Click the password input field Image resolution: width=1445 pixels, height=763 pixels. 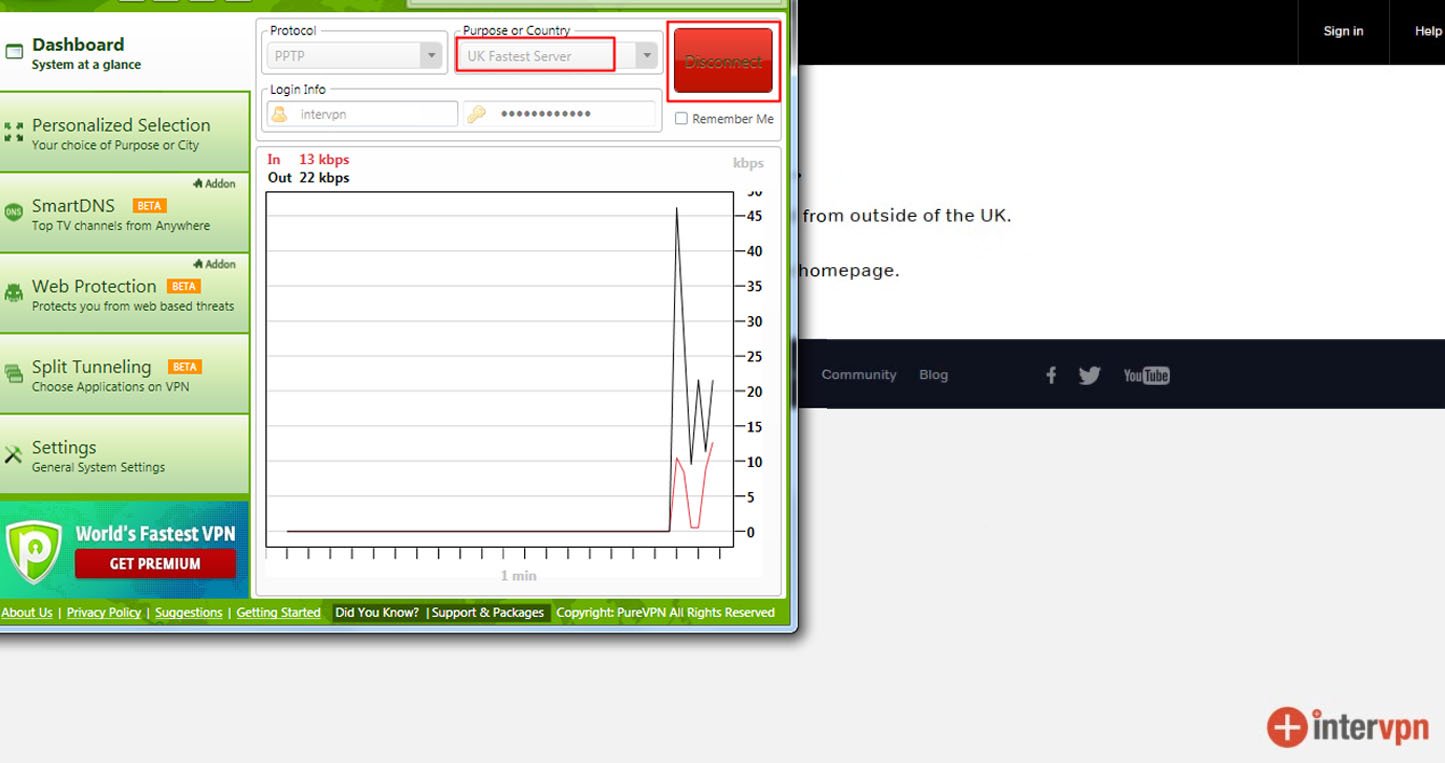[x=559, y=114]
